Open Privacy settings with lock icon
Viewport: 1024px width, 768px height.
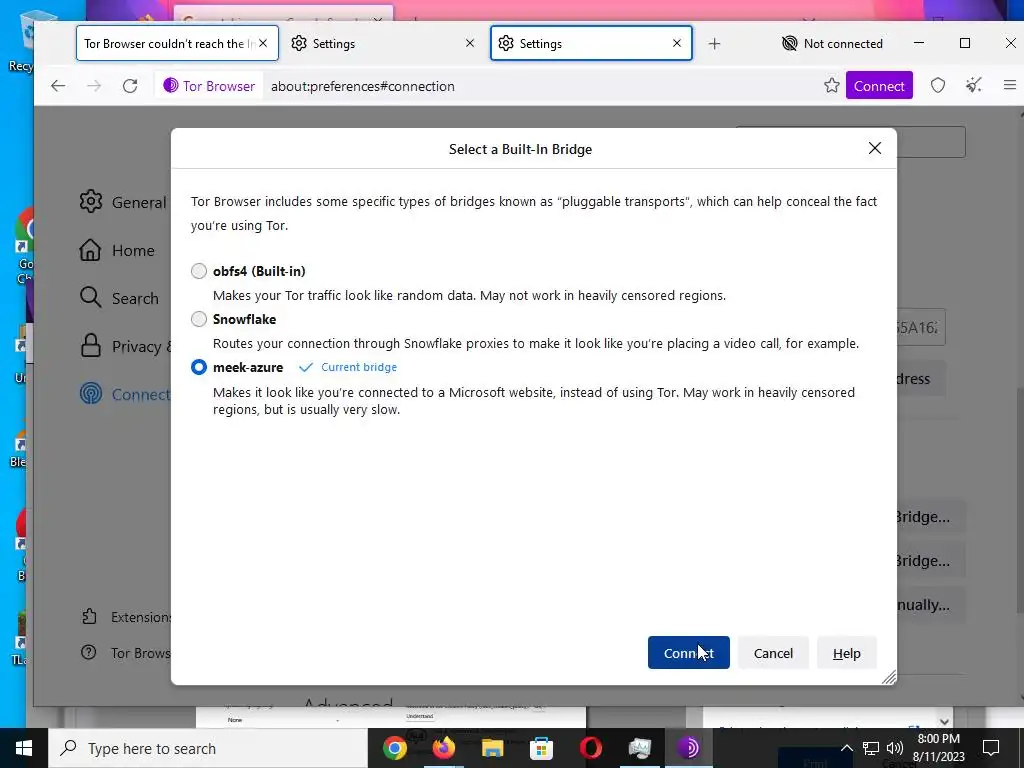[x=124, y=346]
